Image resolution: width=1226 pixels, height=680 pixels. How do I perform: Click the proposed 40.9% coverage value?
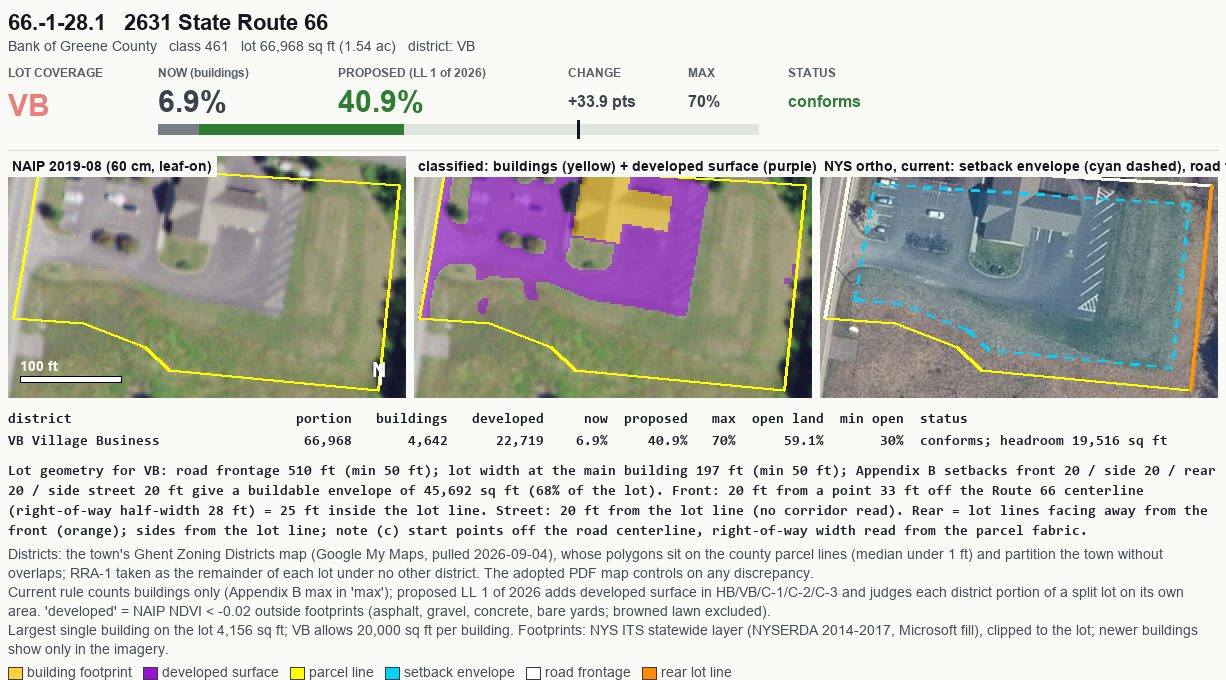click(380, 102)
